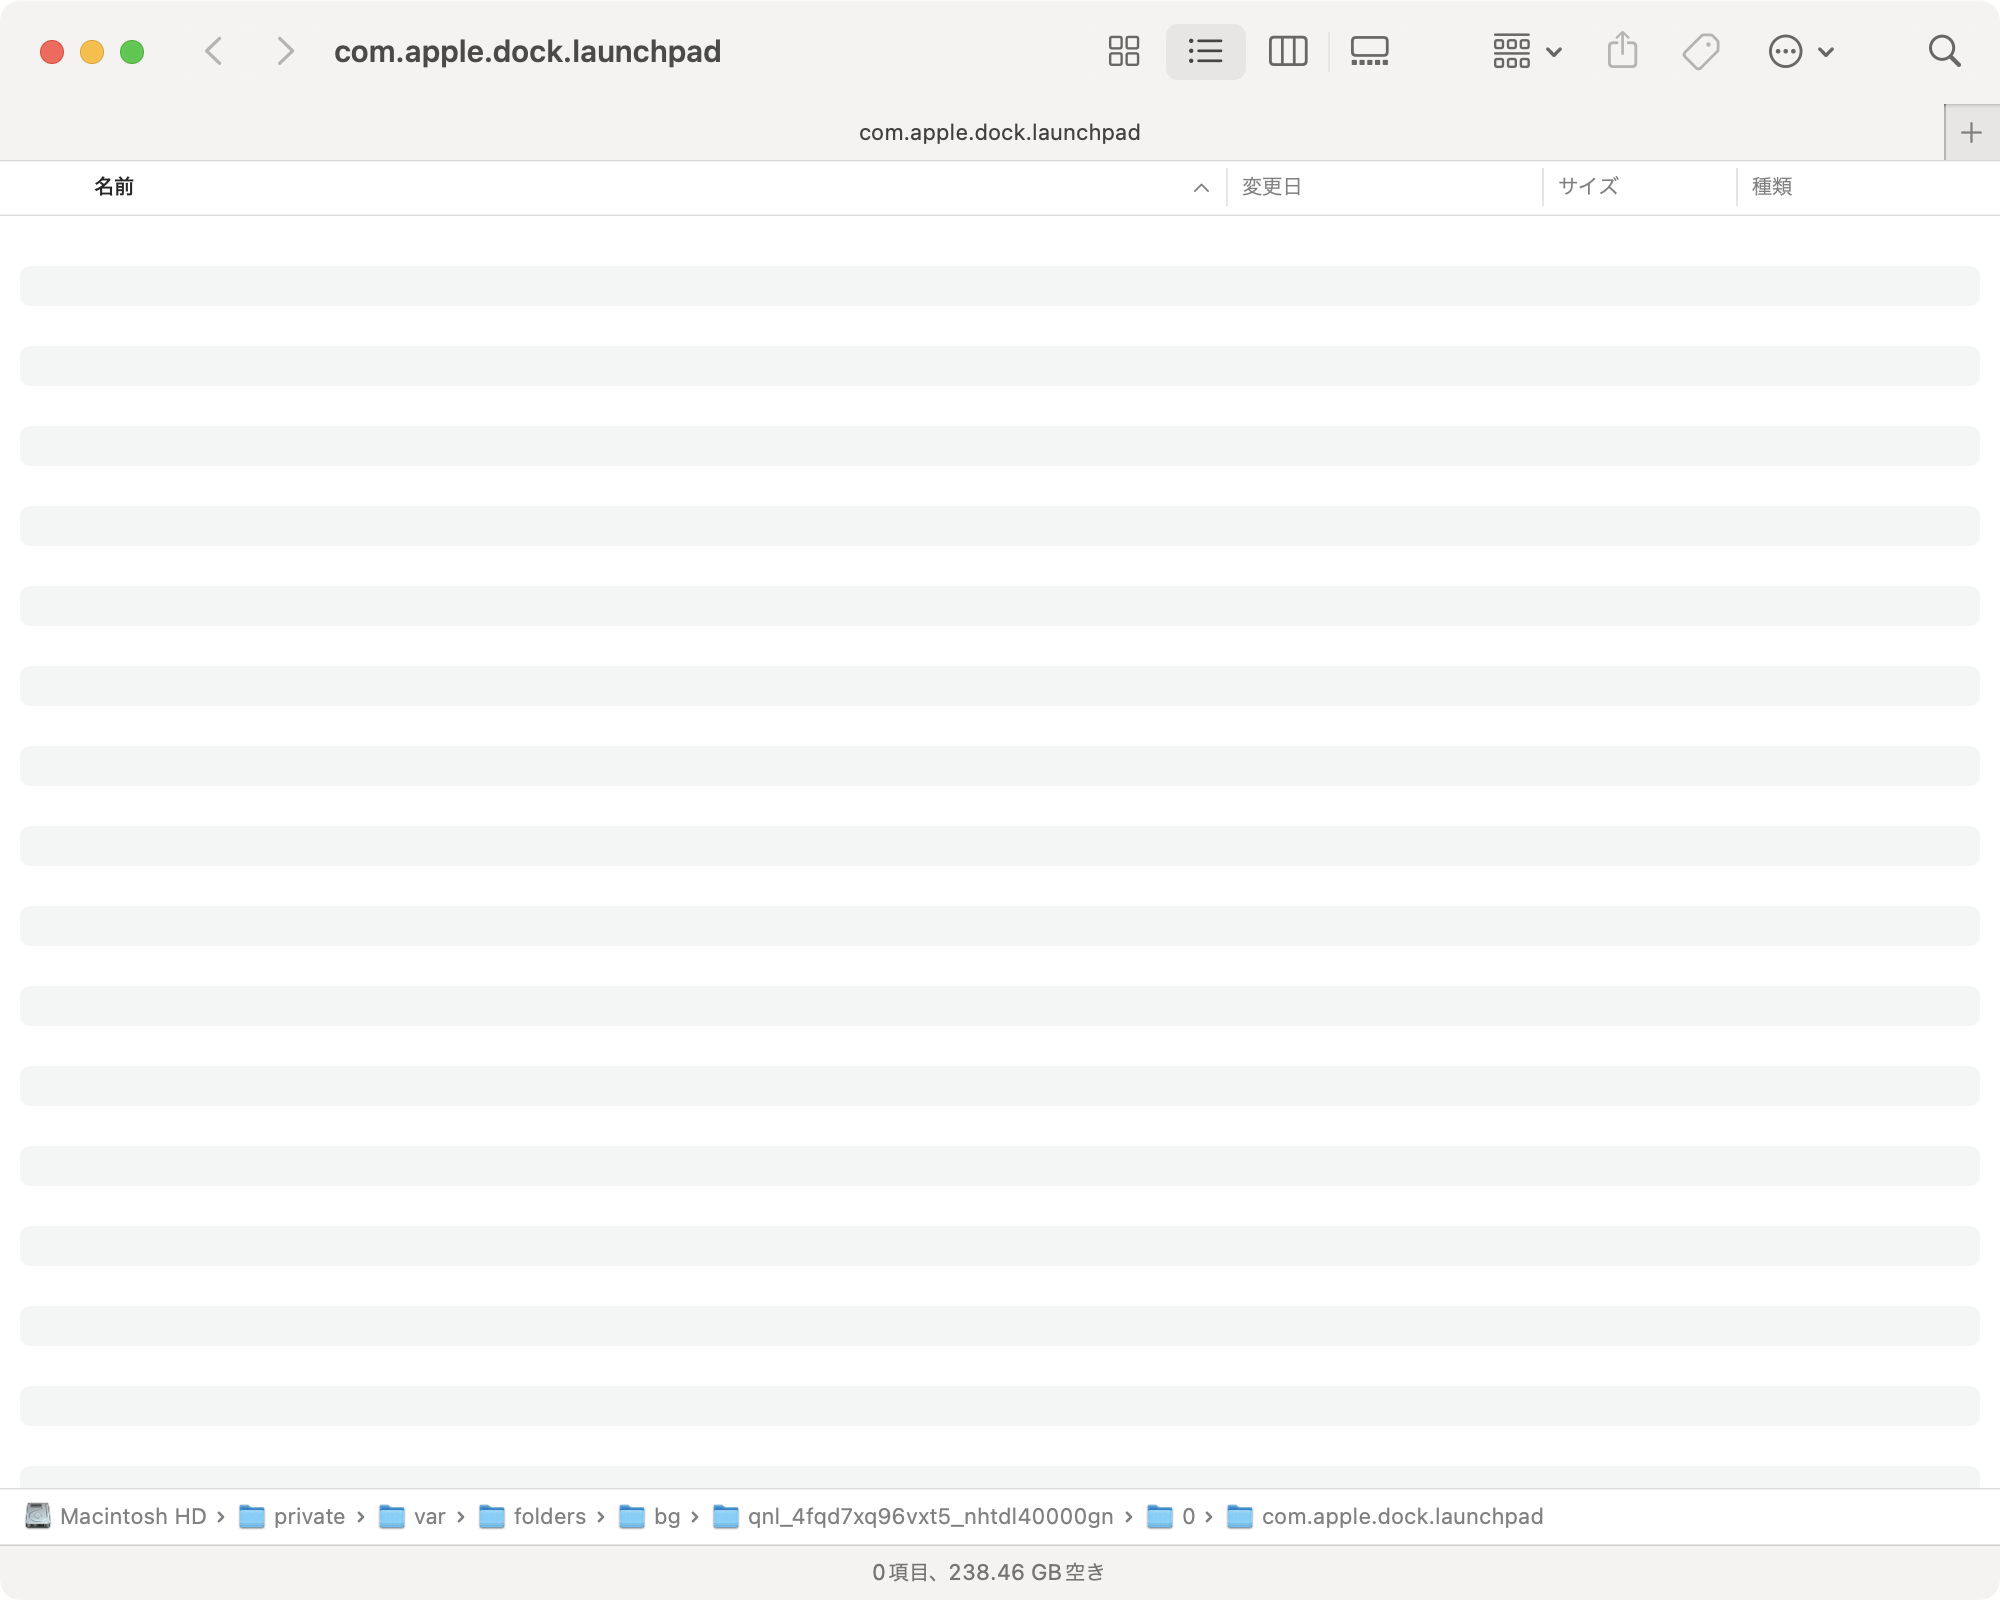Screen dimensions: 2000x1600
Task: Click bg folder in path bar
Action: tap(650, 1517)
